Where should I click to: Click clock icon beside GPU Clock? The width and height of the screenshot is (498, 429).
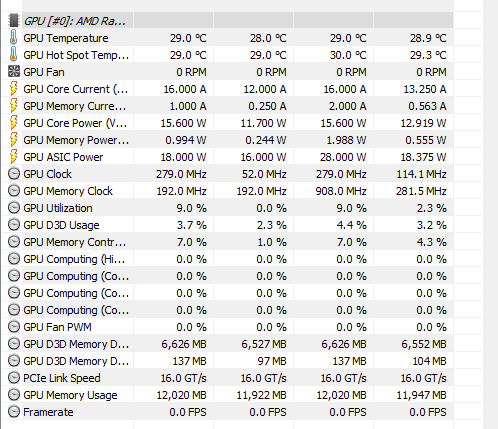(14, 174)
